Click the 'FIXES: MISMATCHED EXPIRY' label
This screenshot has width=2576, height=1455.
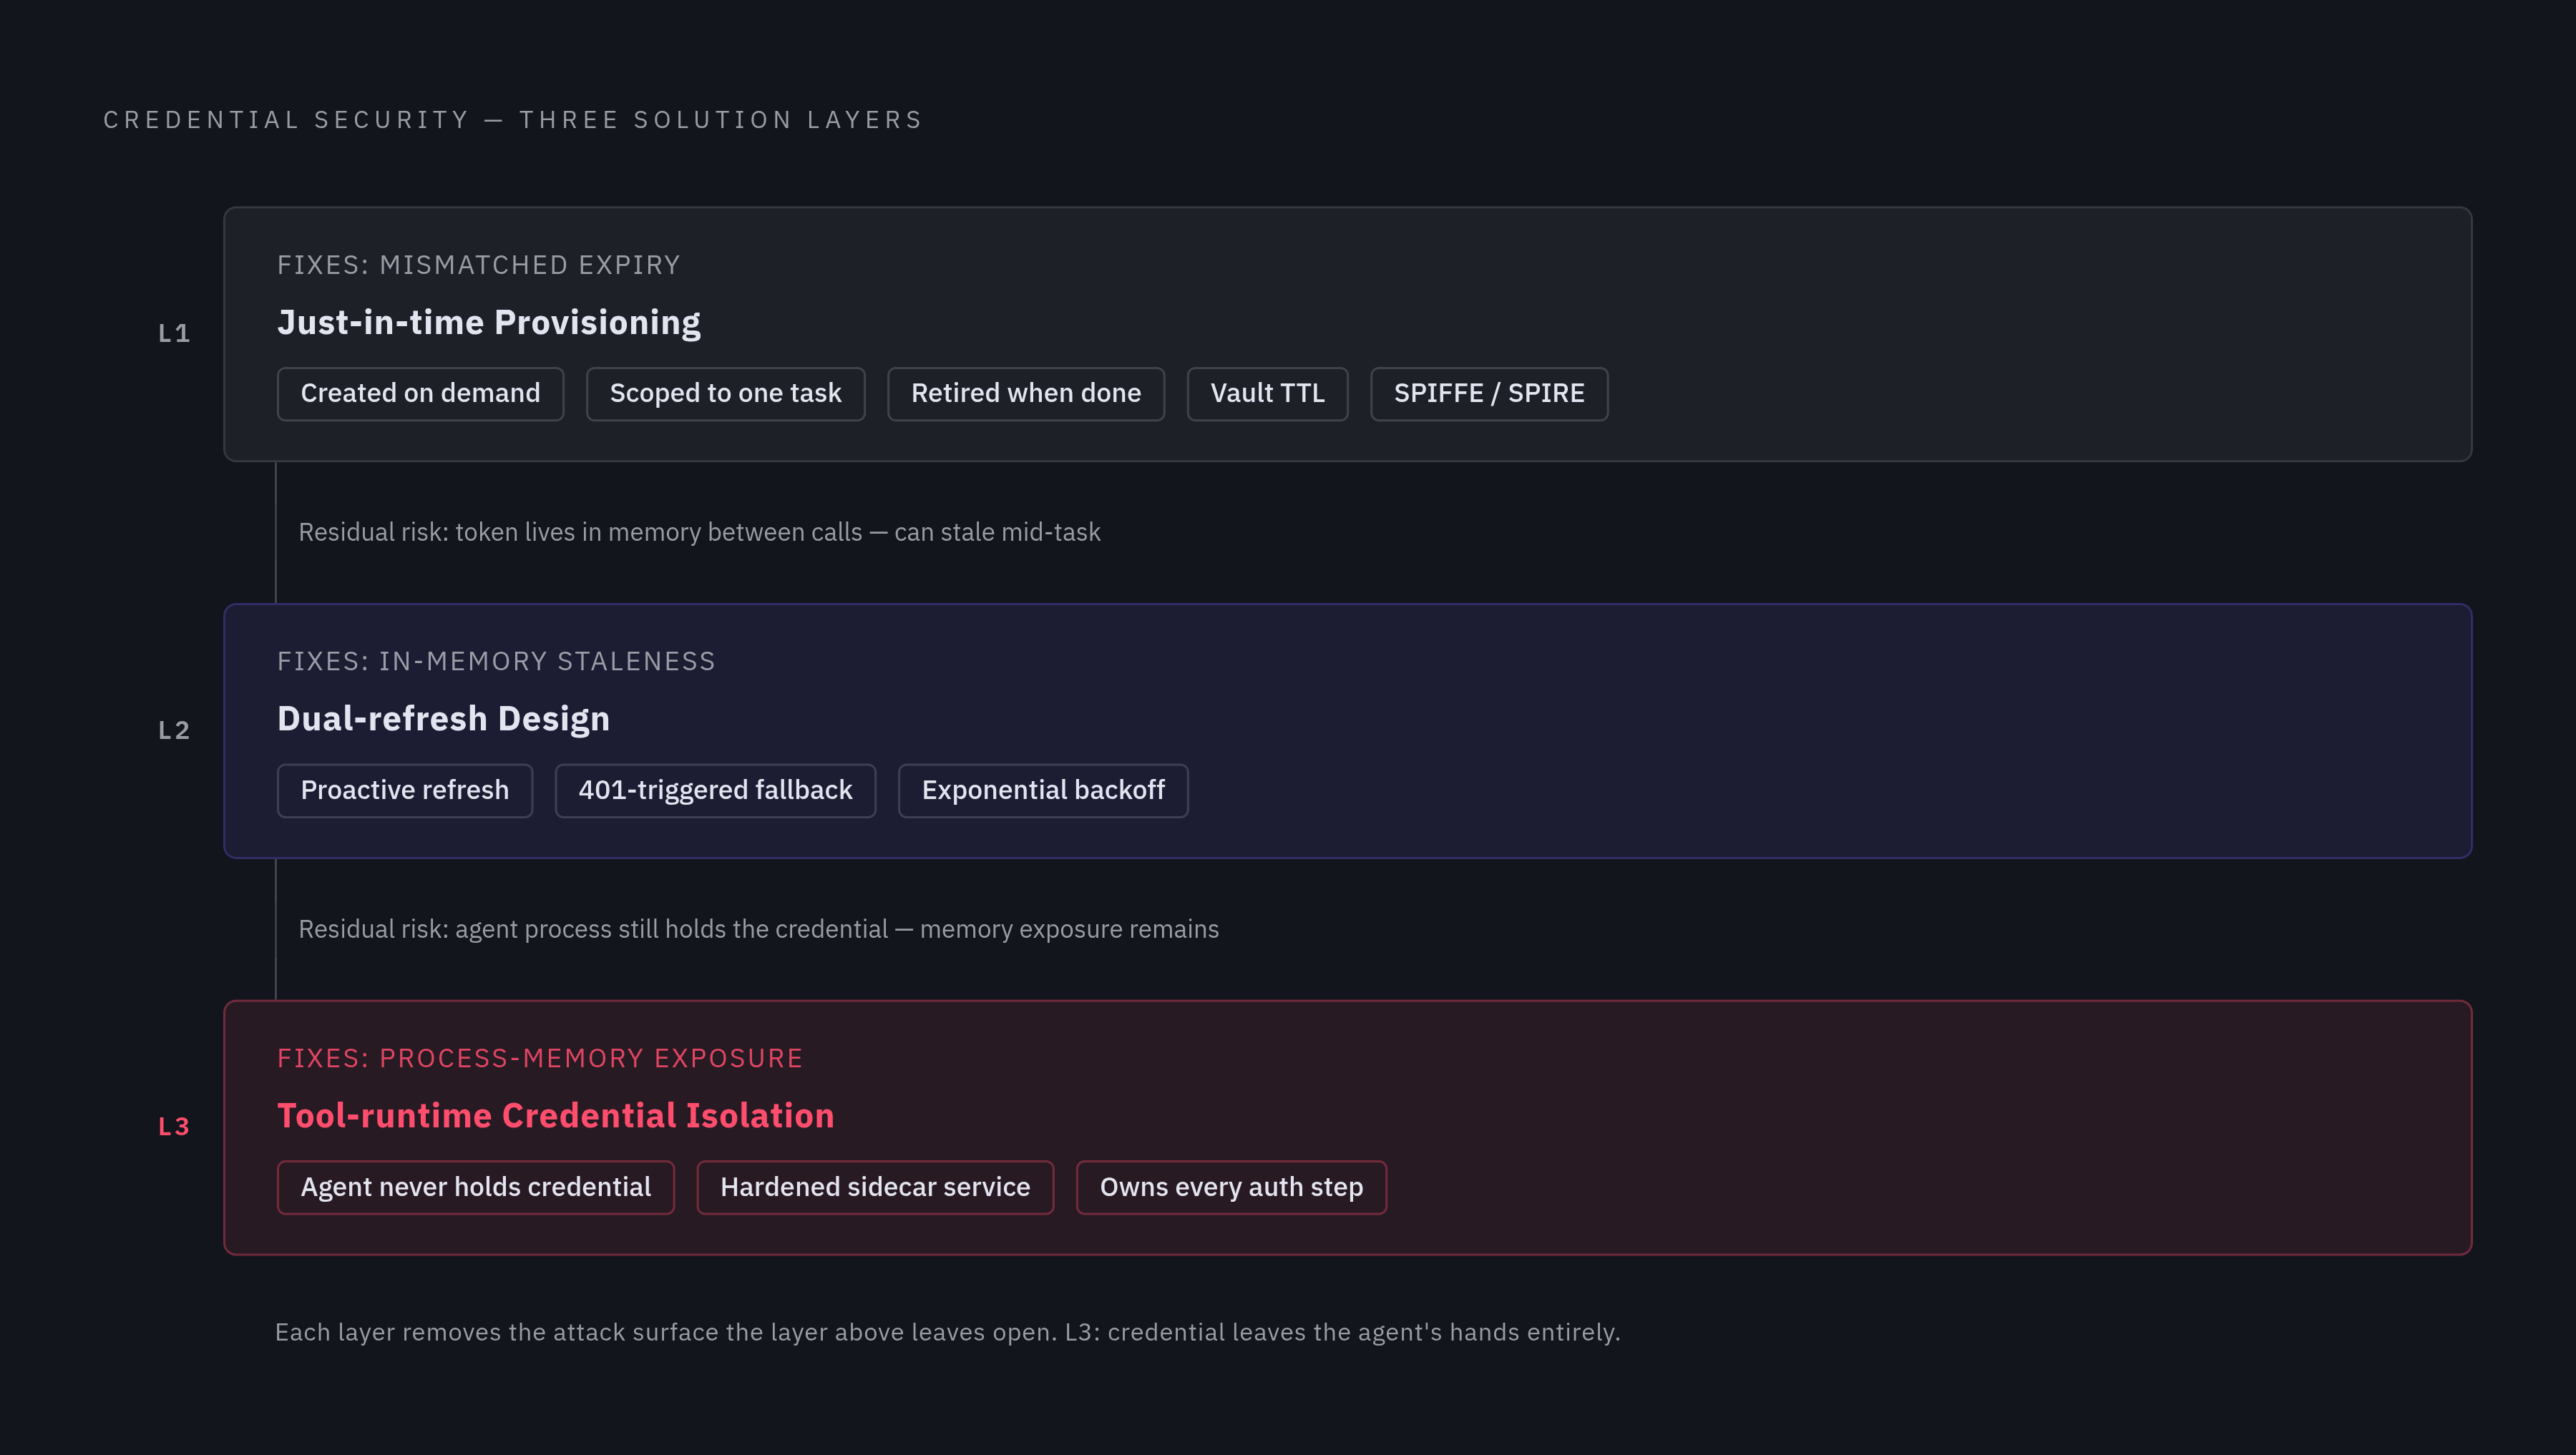(478, 265)
